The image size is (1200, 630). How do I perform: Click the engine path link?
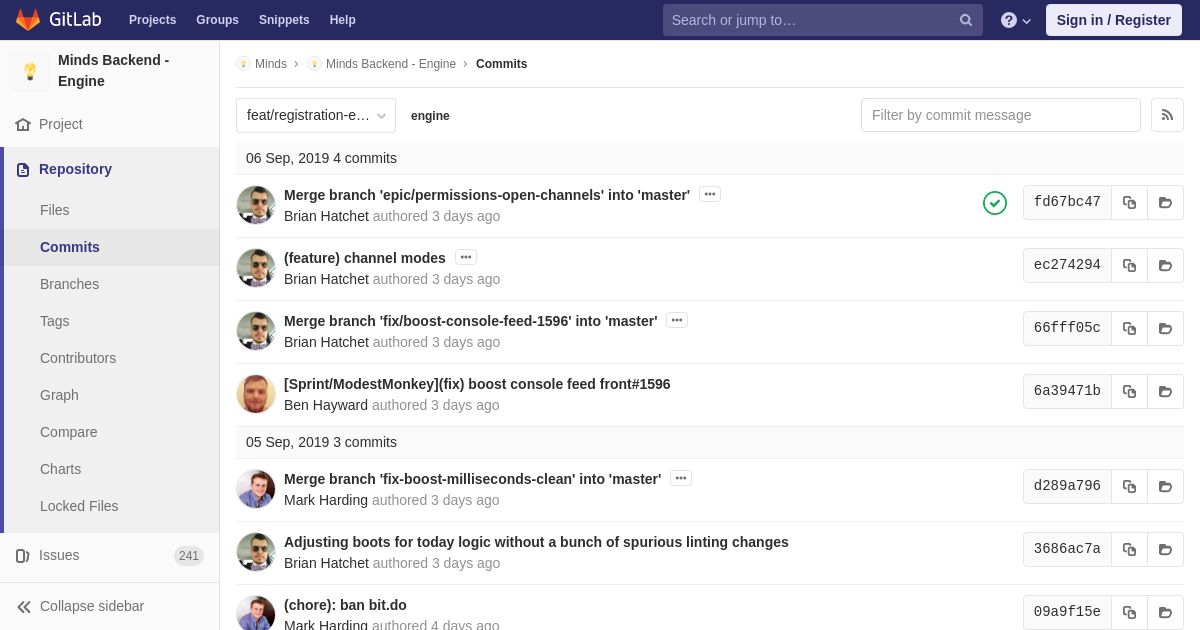430,116
